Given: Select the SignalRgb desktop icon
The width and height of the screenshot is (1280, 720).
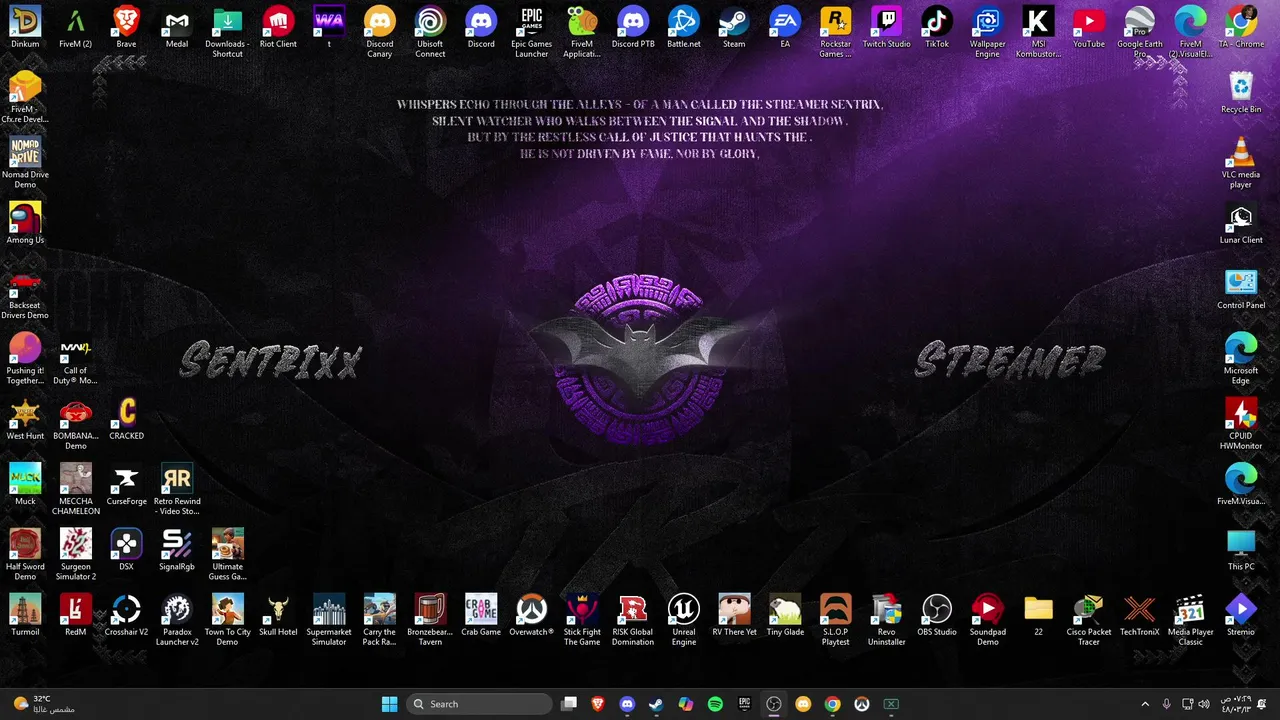Looking at the screenshot, I should (x=177, y=549).
